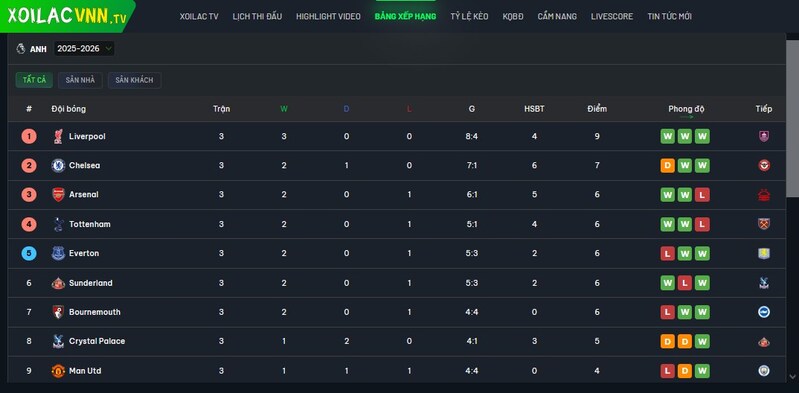This screenshot has height=393, width=799.
Task: Click the Phong độ column header arrow
Action: [x=686, y=117]
